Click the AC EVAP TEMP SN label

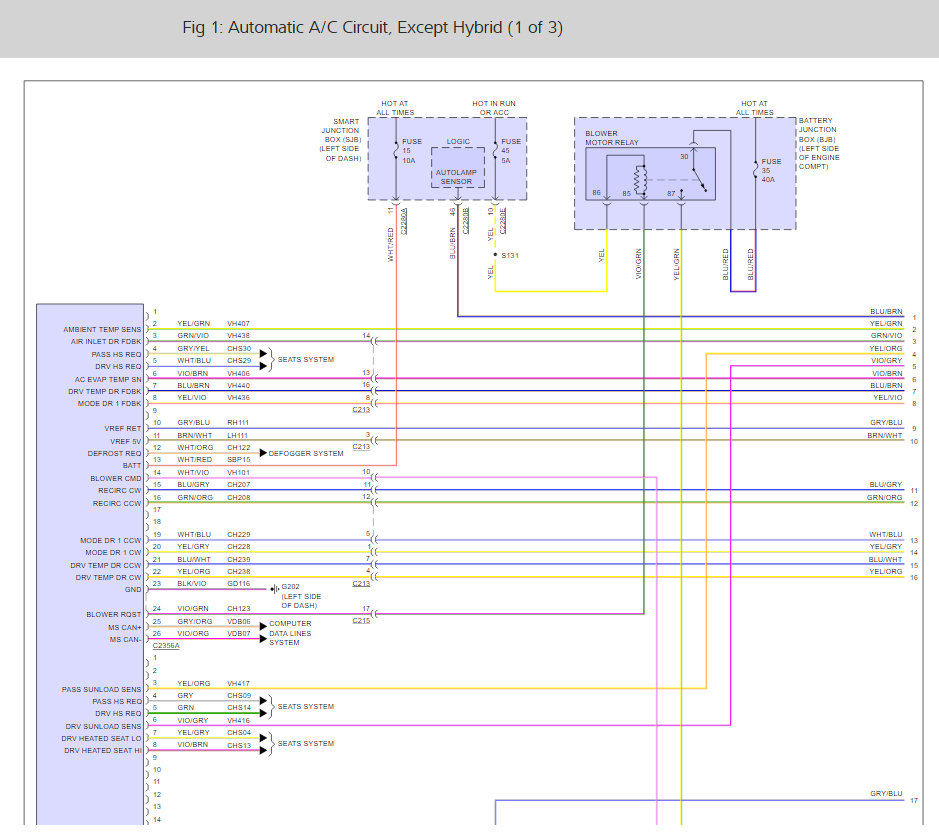tap(108, 379)
